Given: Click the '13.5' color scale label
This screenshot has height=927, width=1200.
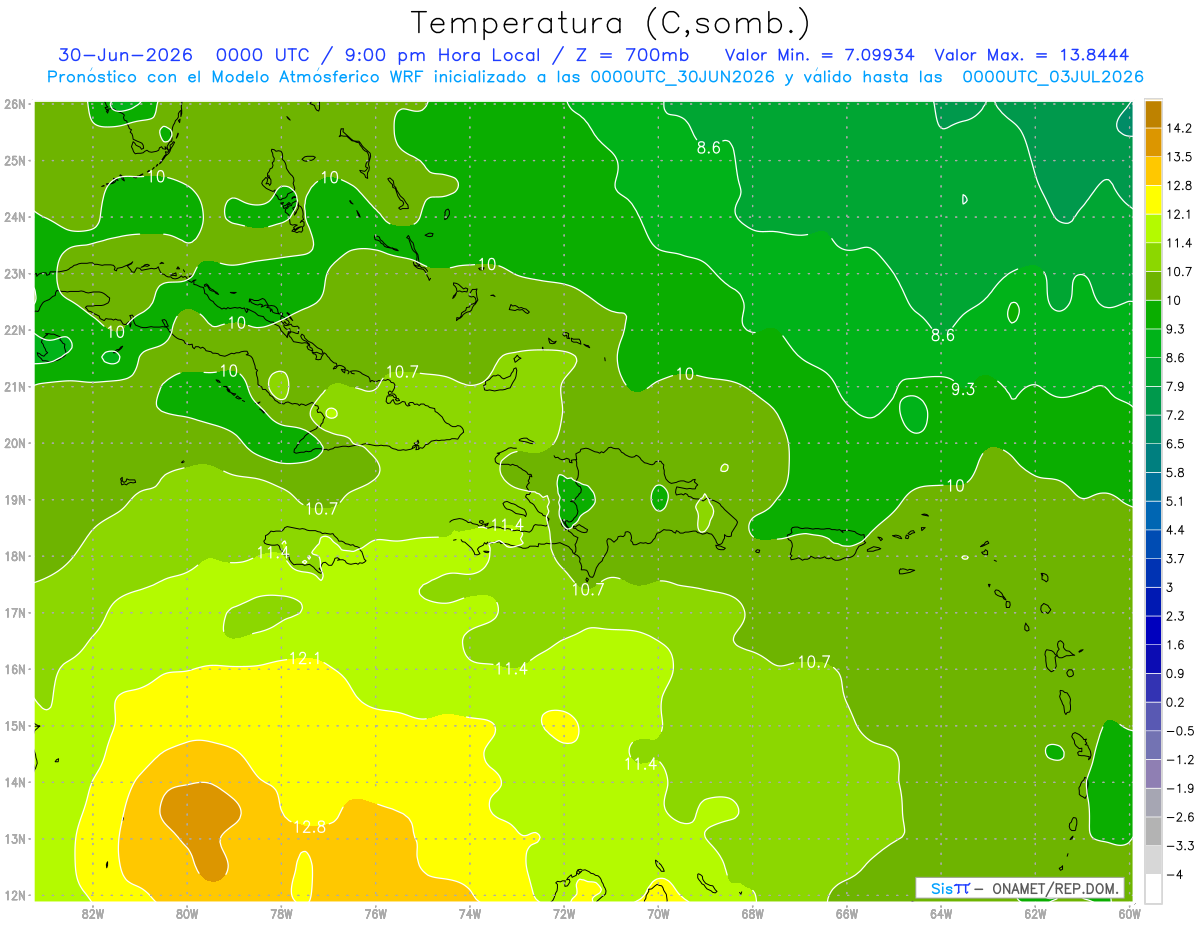Looking at the screenshot, I should click(1178, 157).
